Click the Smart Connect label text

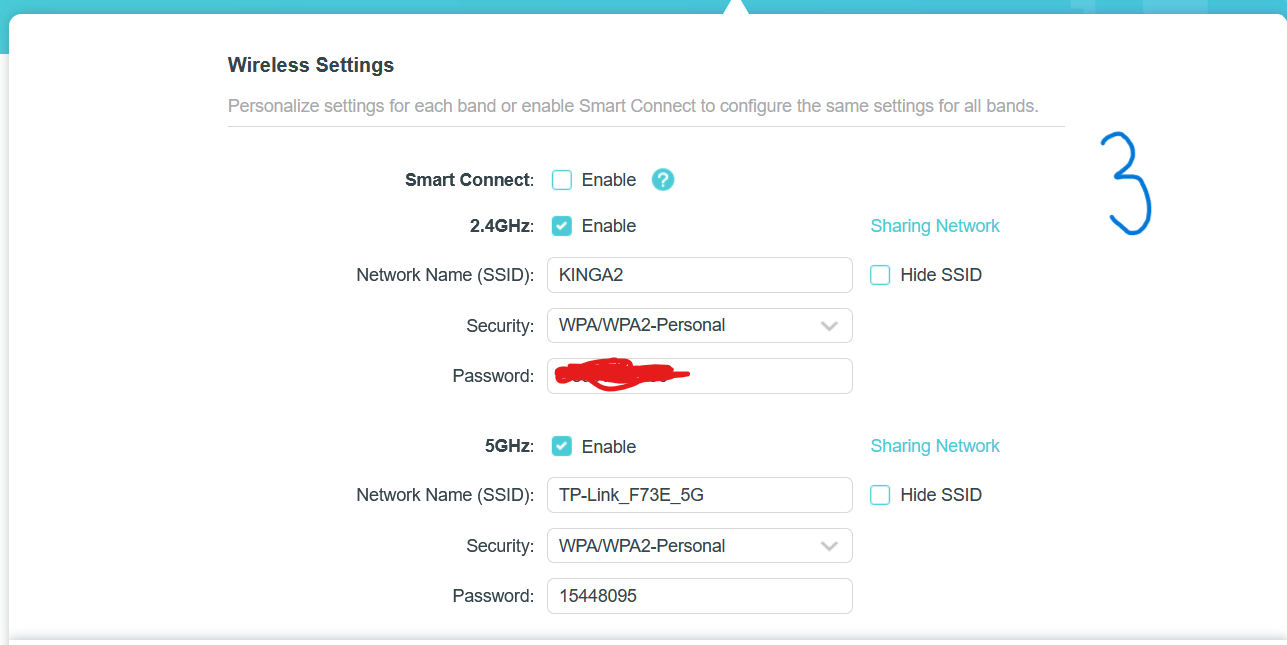(x=469, y=180)
